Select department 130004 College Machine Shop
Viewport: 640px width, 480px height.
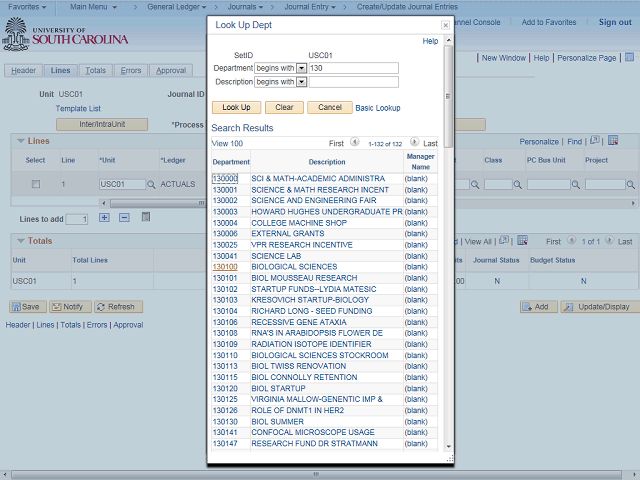pos(225,223)
